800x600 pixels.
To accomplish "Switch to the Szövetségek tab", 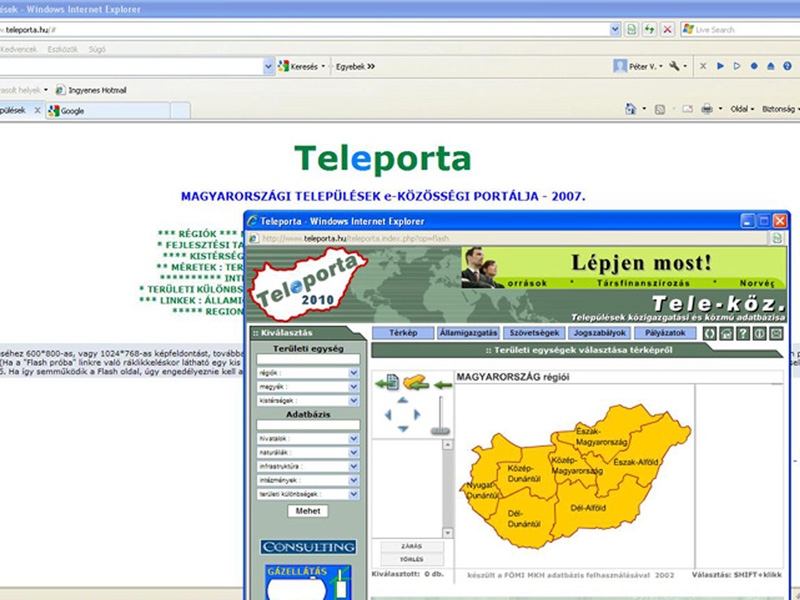I will coord(534,333).
